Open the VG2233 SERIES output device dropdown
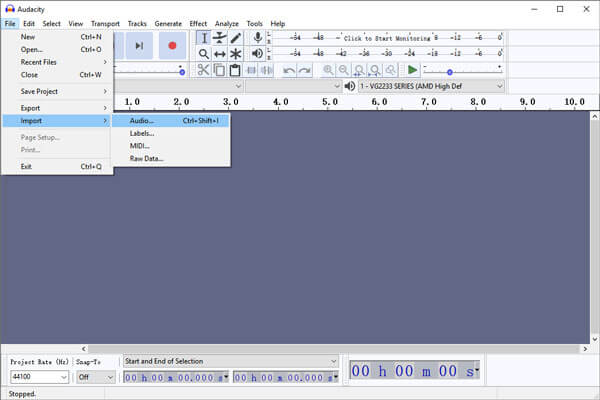This screenshot has height=400, width=600. [431, 86]
